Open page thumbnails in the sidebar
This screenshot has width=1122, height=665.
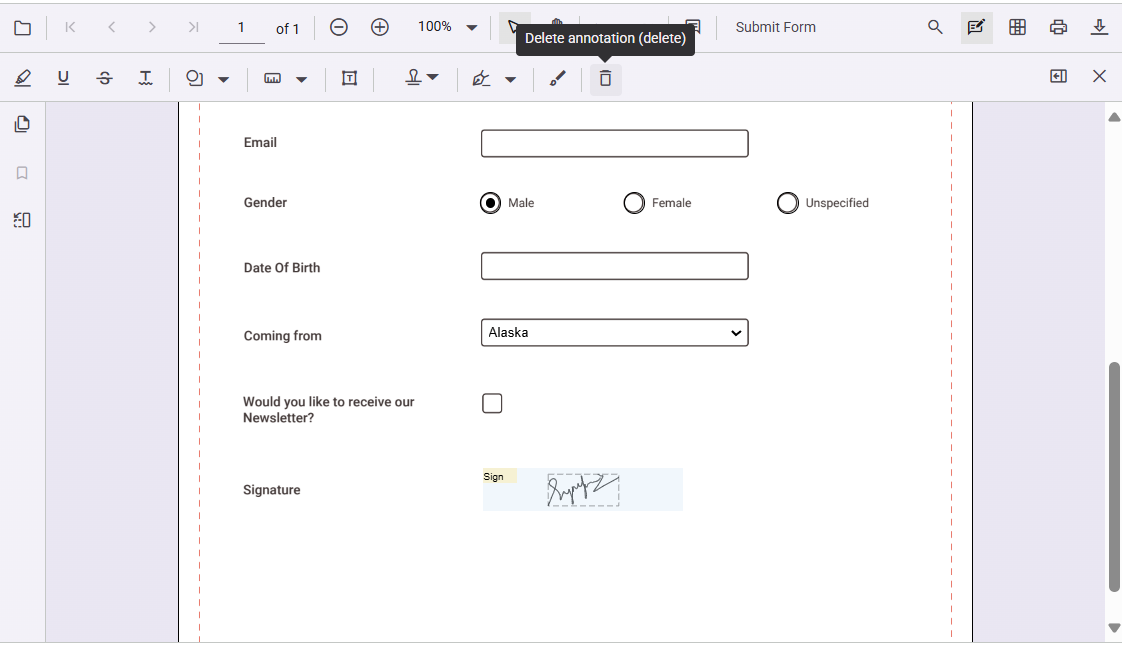click(x=22, y=123)
